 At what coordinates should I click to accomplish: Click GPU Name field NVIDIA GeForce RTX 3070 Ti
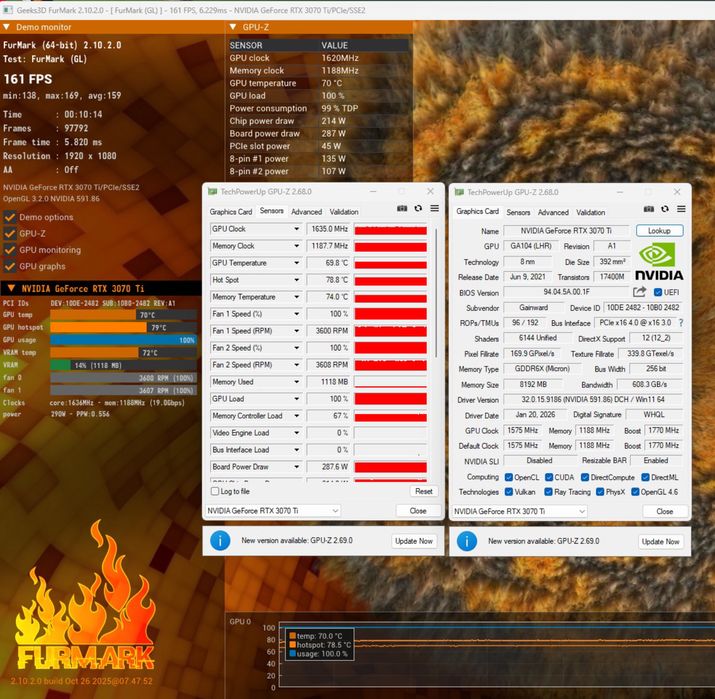566,231
